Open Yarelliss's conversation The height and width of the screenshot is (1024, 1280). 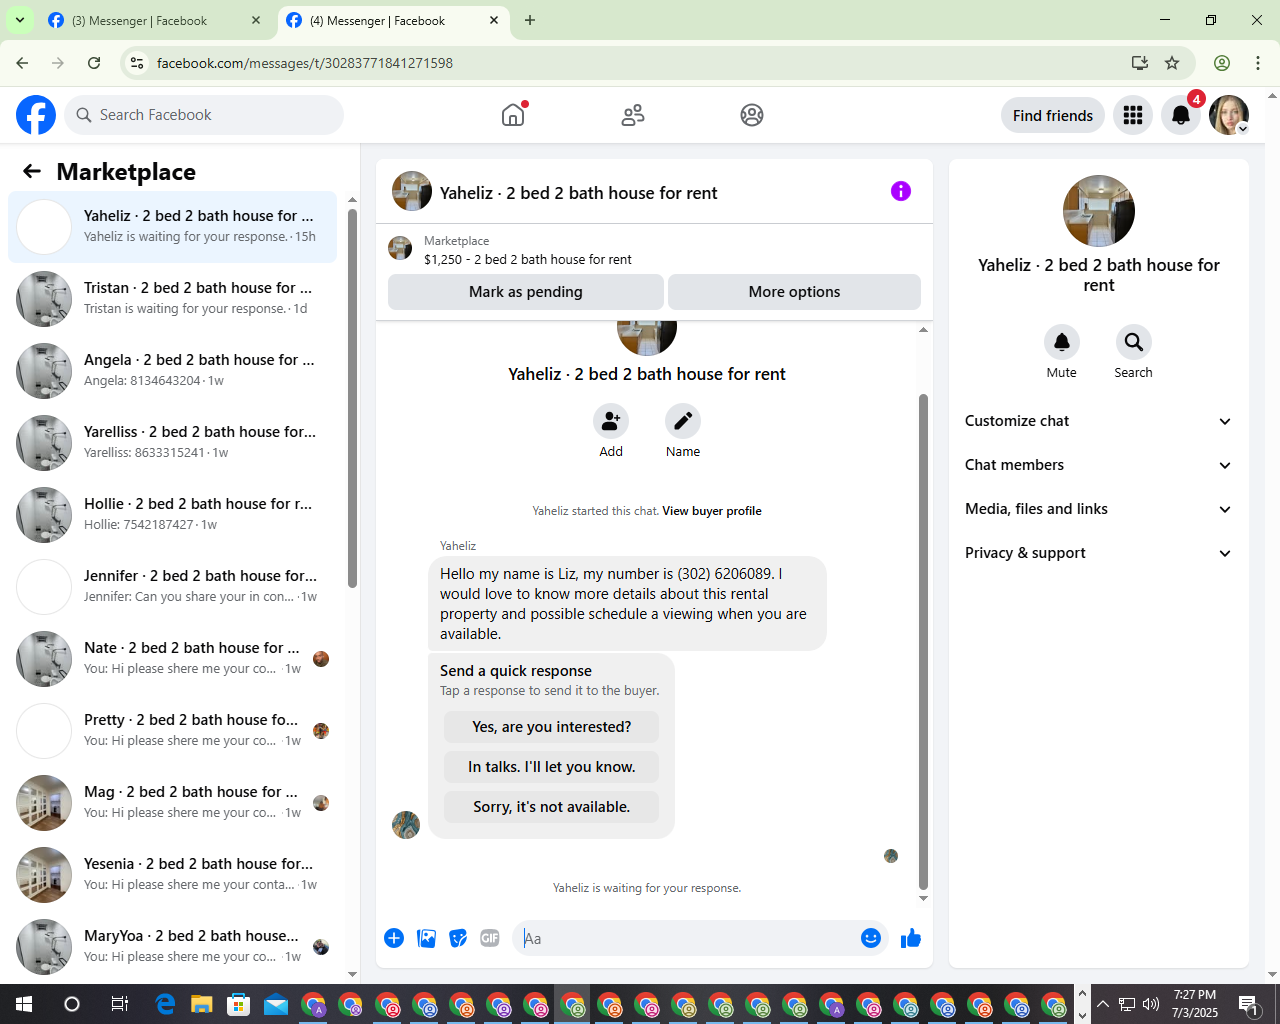click(172, 443)
